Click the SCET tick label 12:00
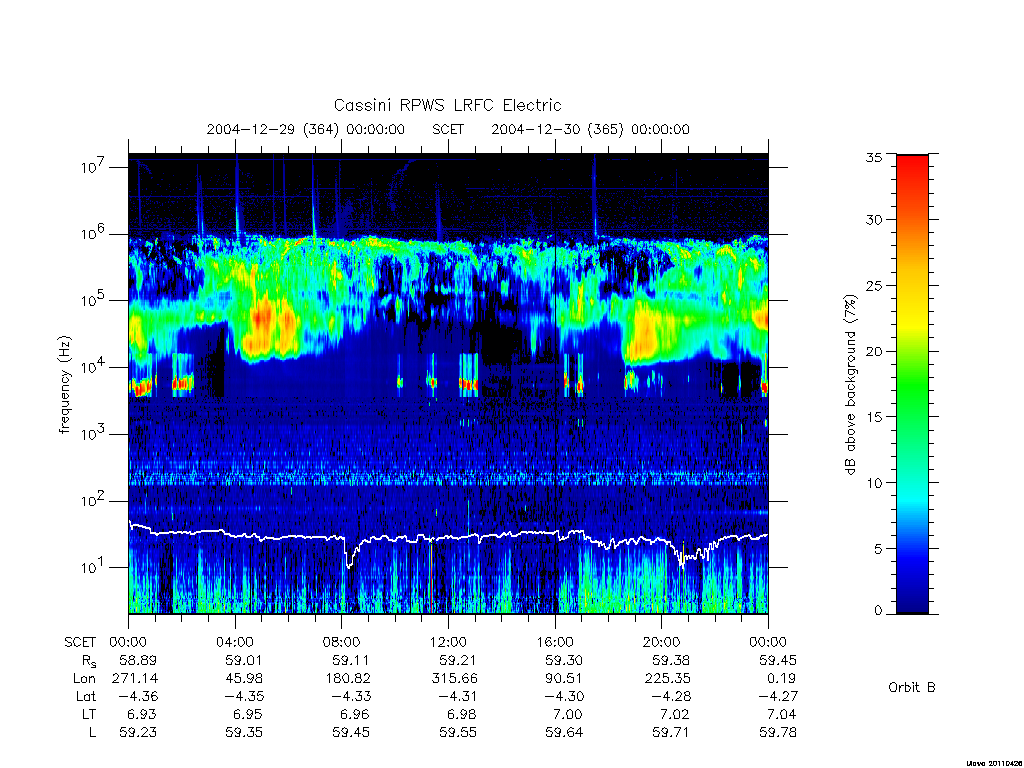 [x=449, y=642]
